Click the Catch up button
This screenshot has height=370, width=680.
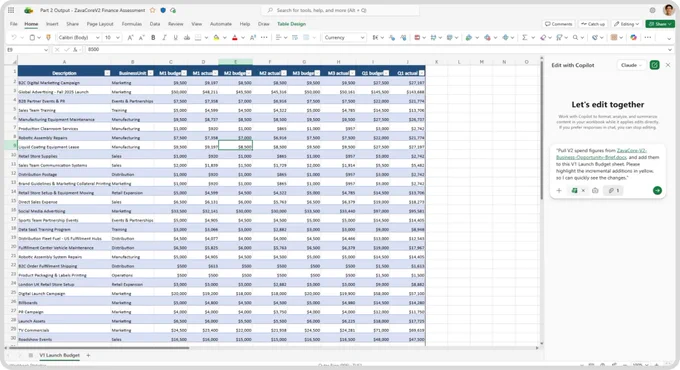click(x=593, y=24)
